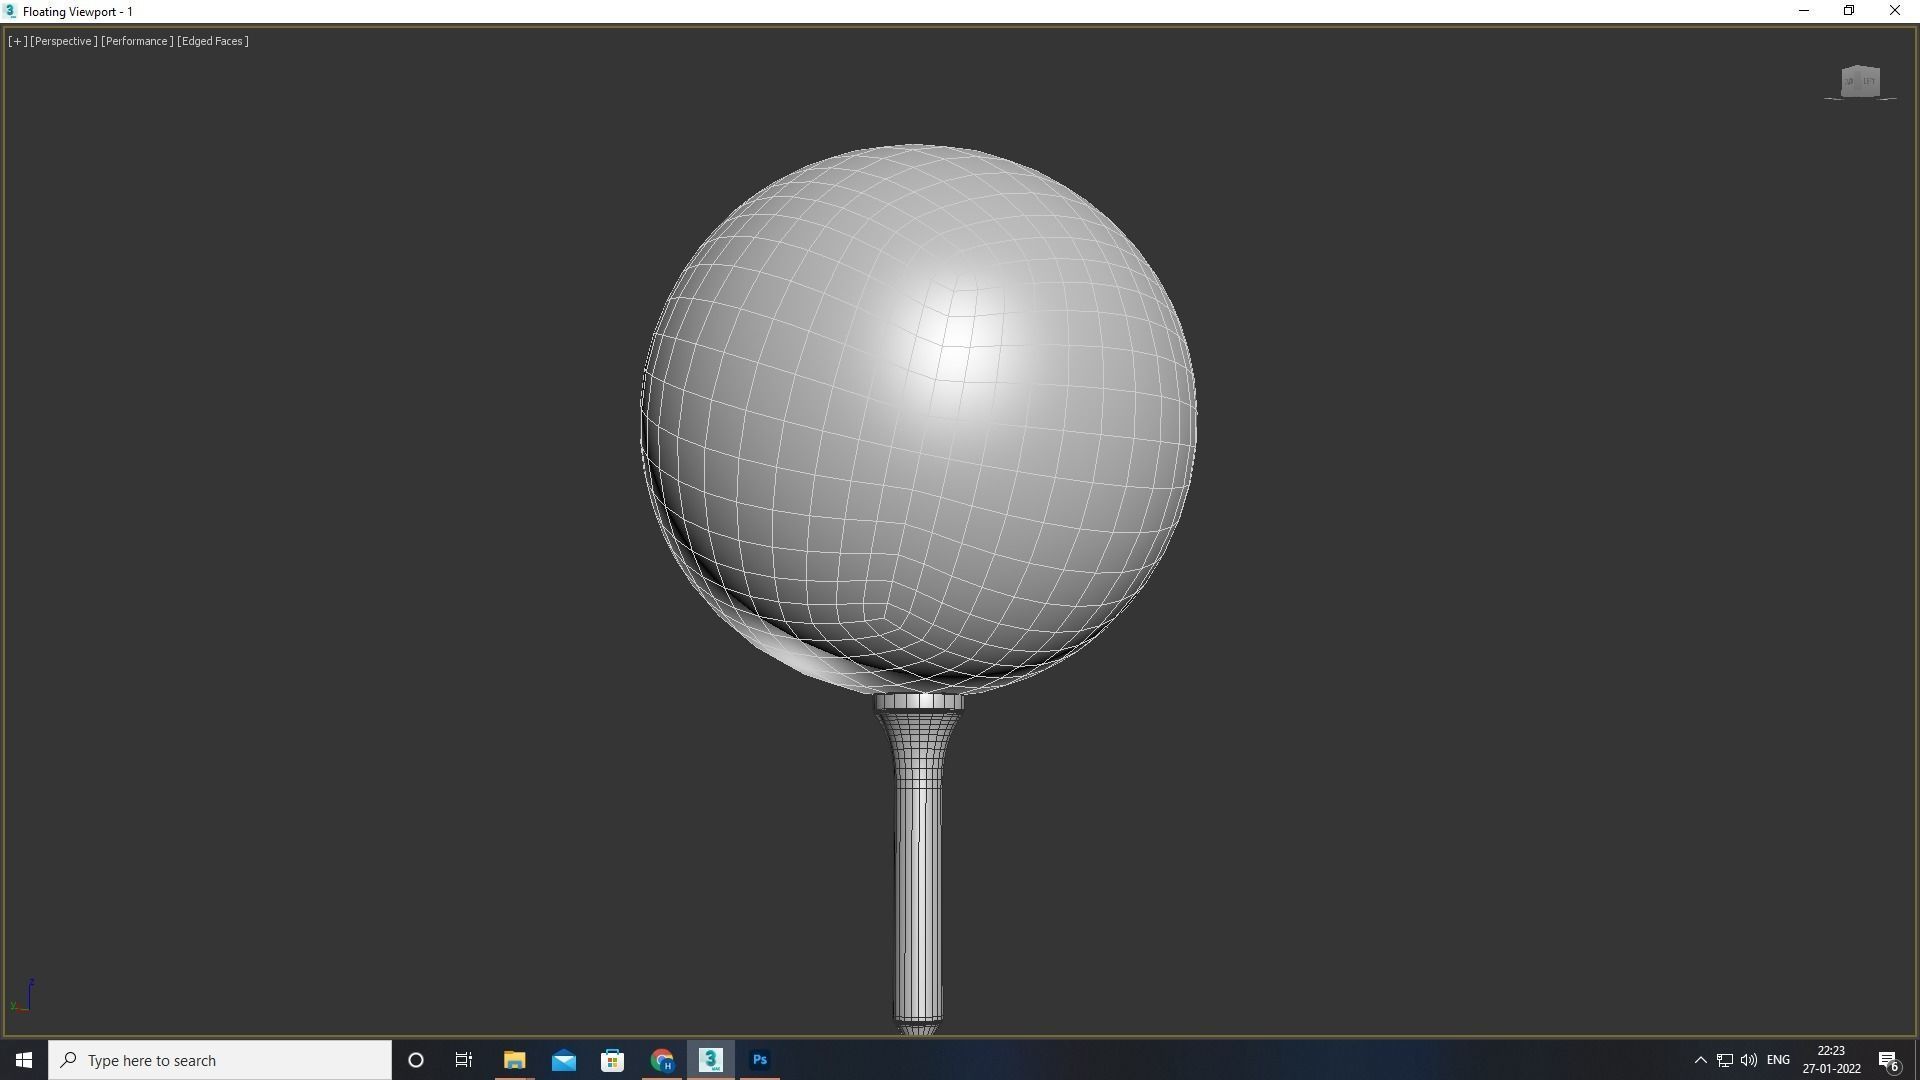Click the Windows Start button
This screenshot has height=1080, width=1920.
(x=24, y=1060)
